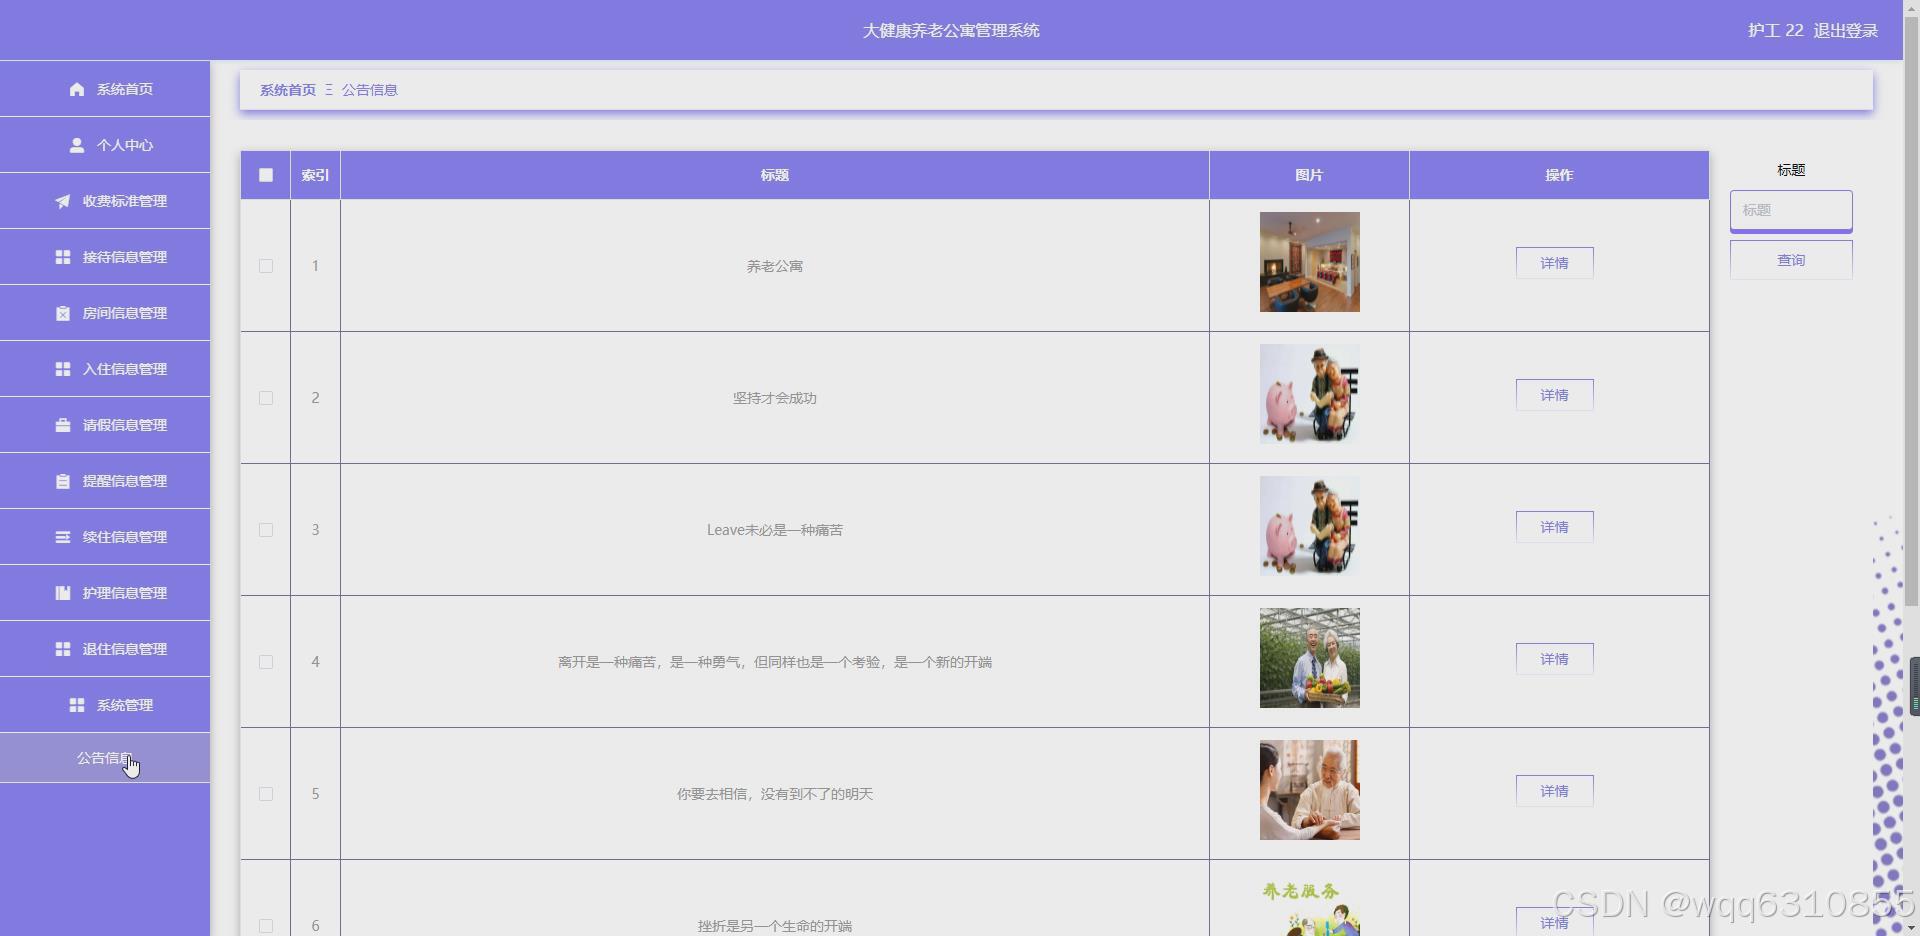Check the checkbox for row Leave未必是一种痛苦
This screenshot has width=1920, height=936.
click(x=266, y=530)
